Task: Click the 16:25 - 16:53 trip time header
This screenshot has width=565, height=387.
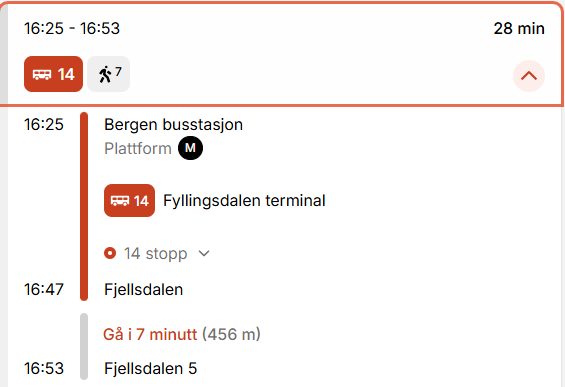Action: (x=72, y=28)
